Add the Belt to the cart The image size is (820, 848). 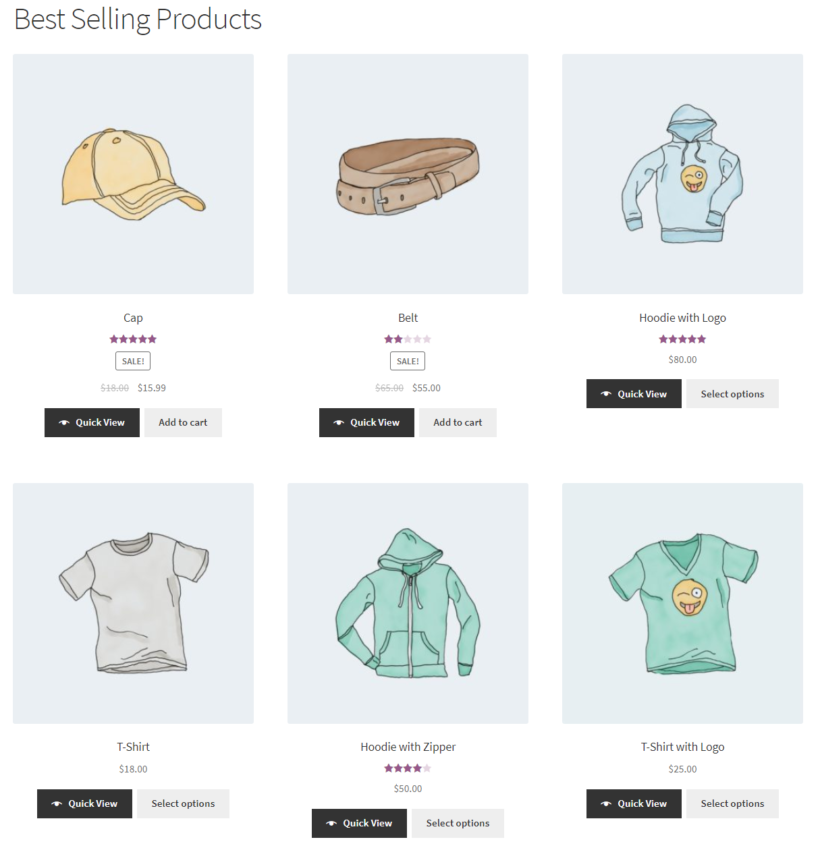coord(457,422)
